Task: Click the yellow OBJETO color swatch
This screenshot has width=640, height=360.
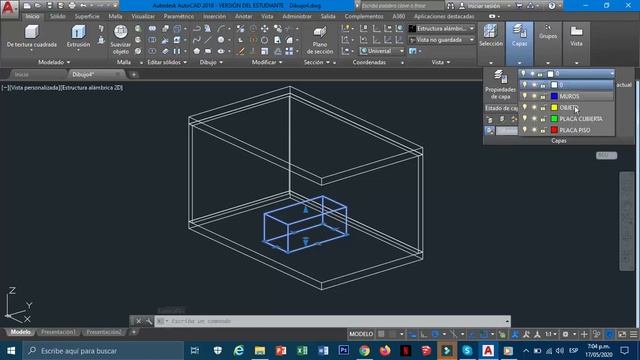Action: coord(554,107)
